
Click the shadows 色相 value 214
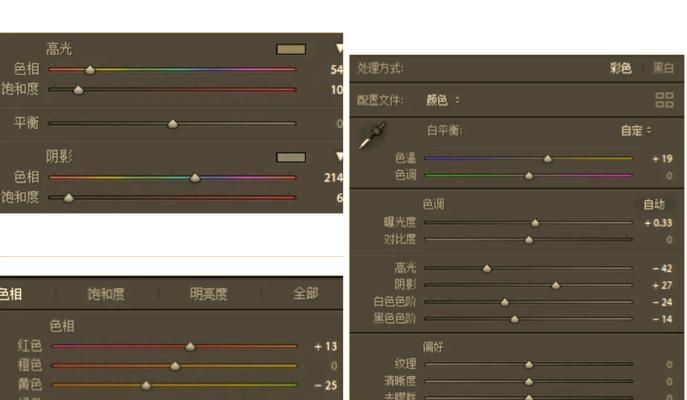(x=333, y=177)
